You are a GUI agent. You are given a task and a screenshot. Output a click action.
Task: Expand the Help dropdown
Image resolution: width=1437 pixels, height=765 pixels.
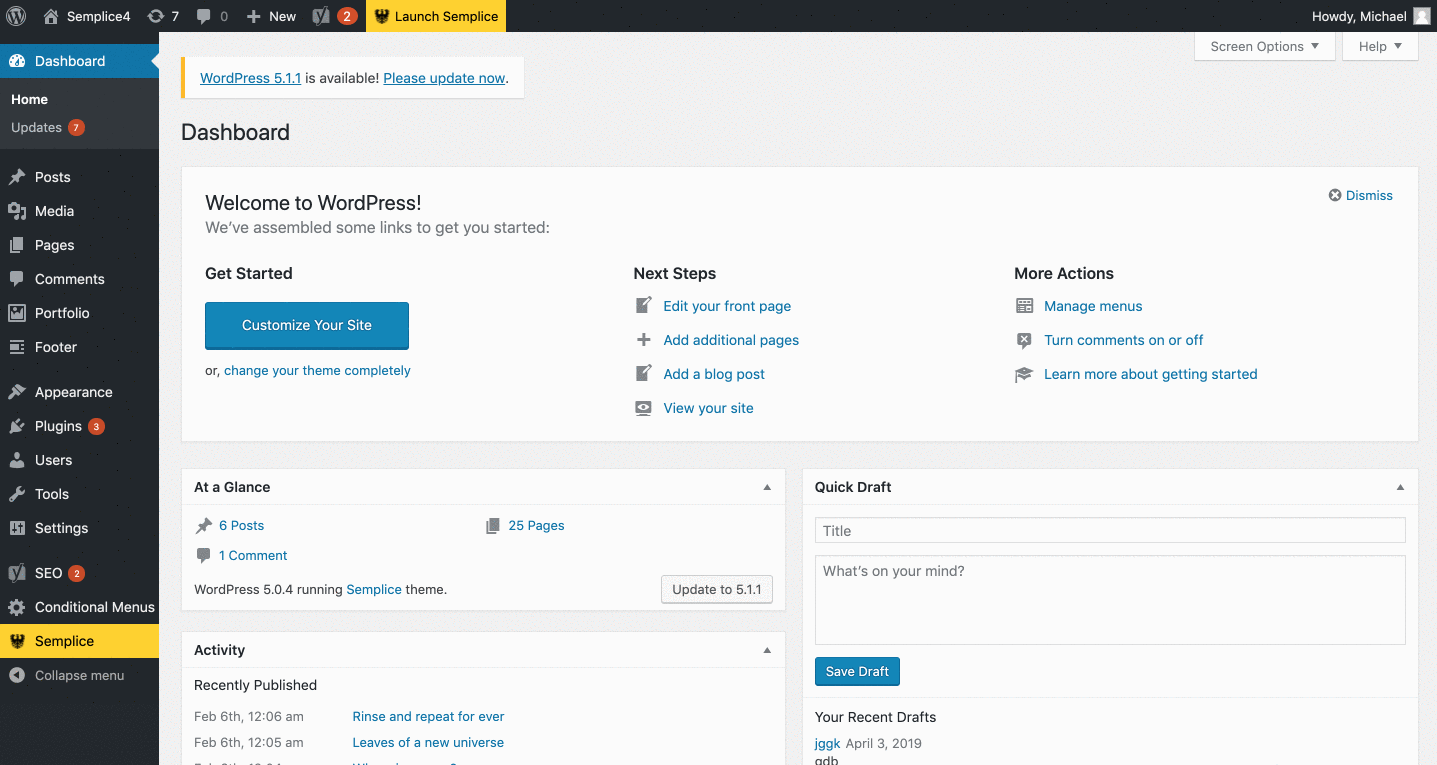pyautogui.click(x=1379, y=46)
